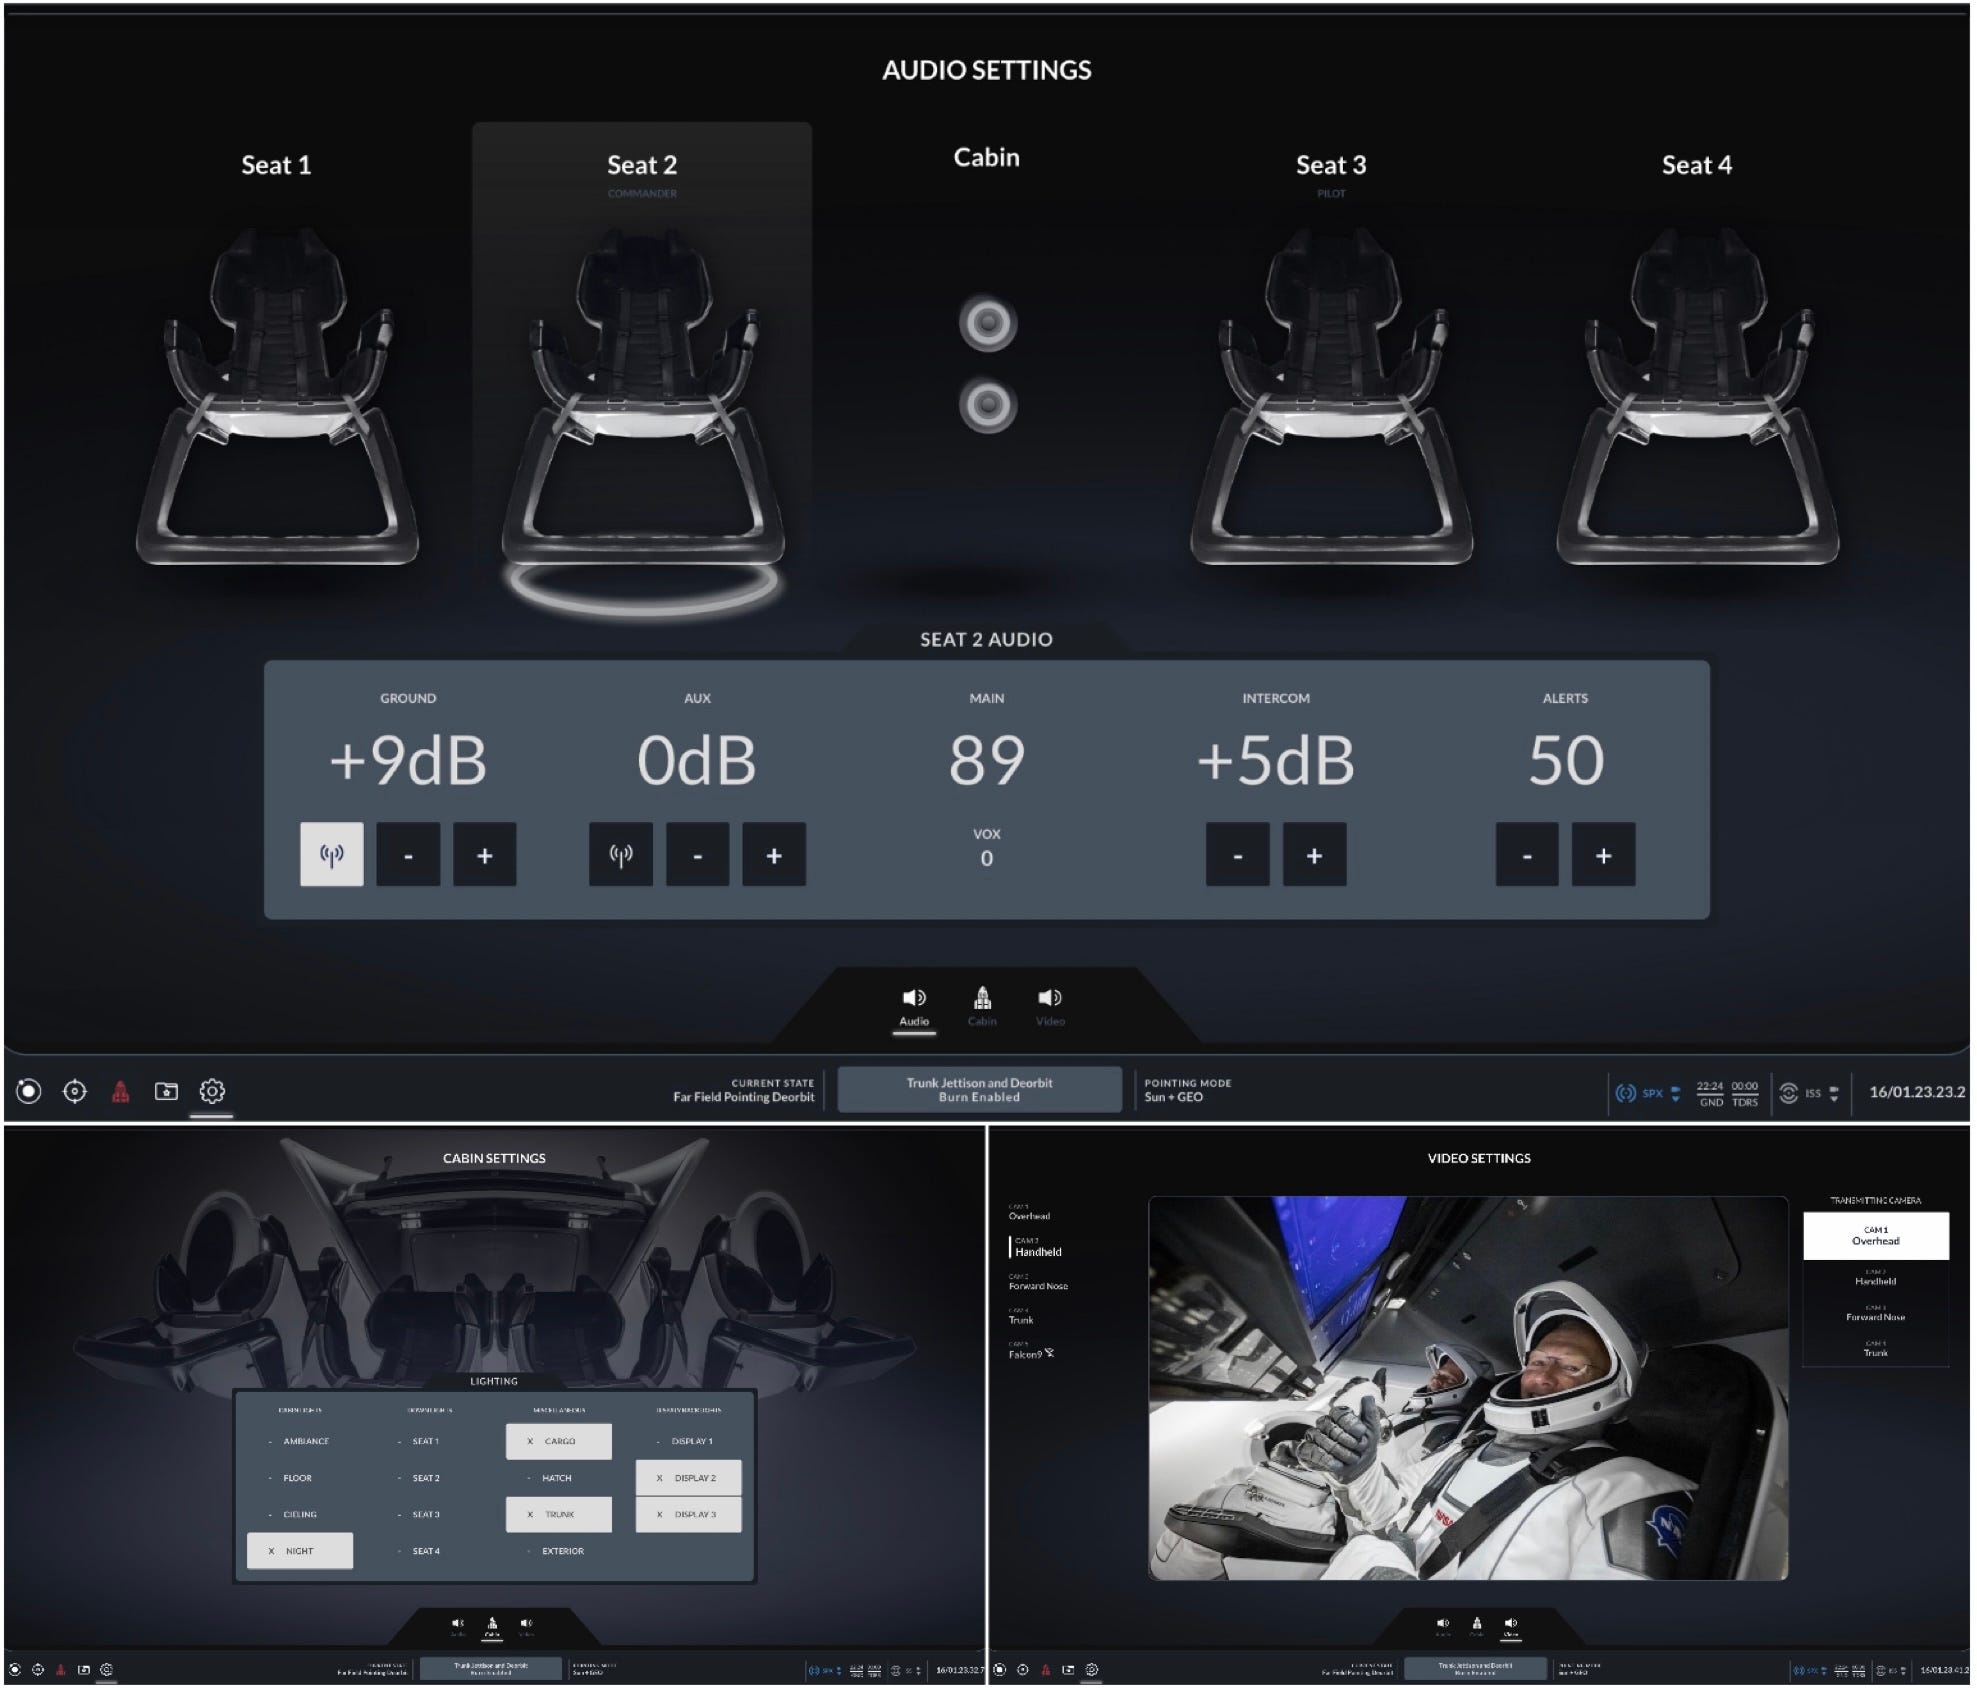
Task: Click the SPX signal icon in the bottom-right
Action: (x=1626, y=1092)
